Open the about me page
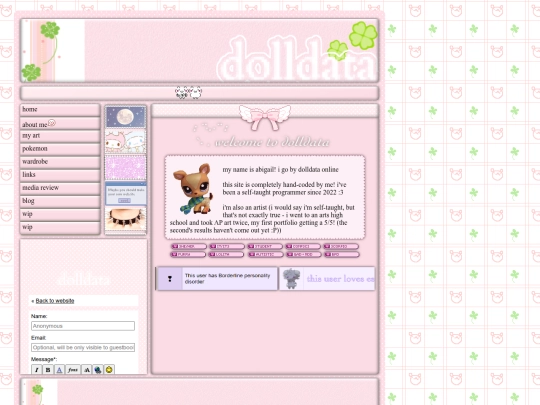Screen dimensions: 540x405 tap(60, 123)
